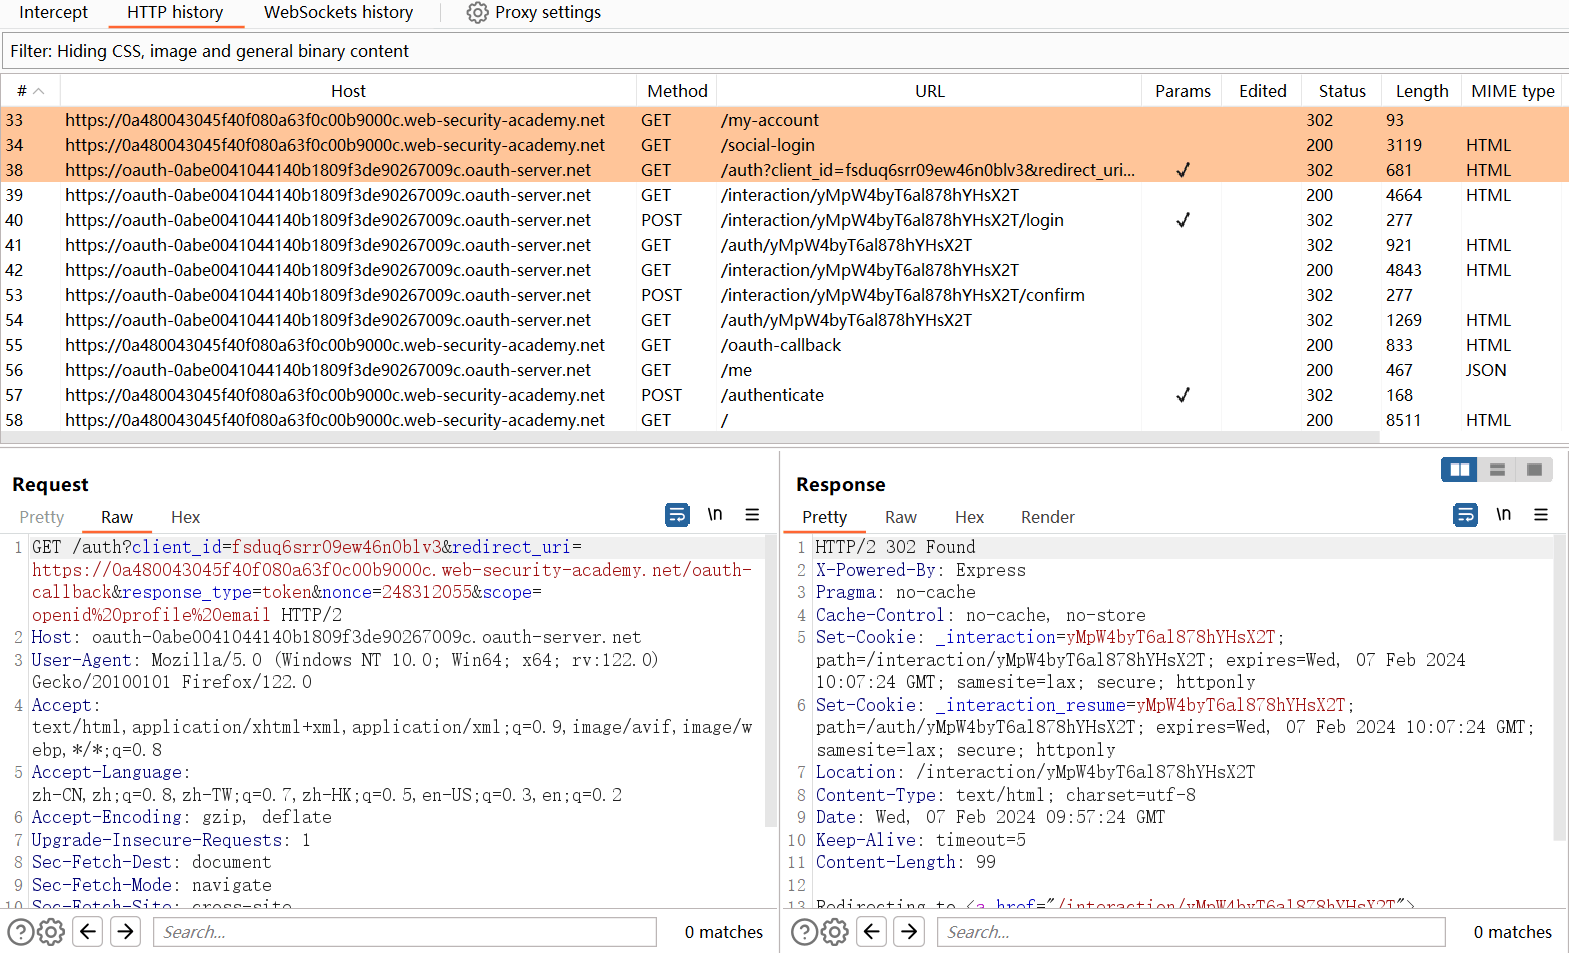Click the Request search help icon

20,932
